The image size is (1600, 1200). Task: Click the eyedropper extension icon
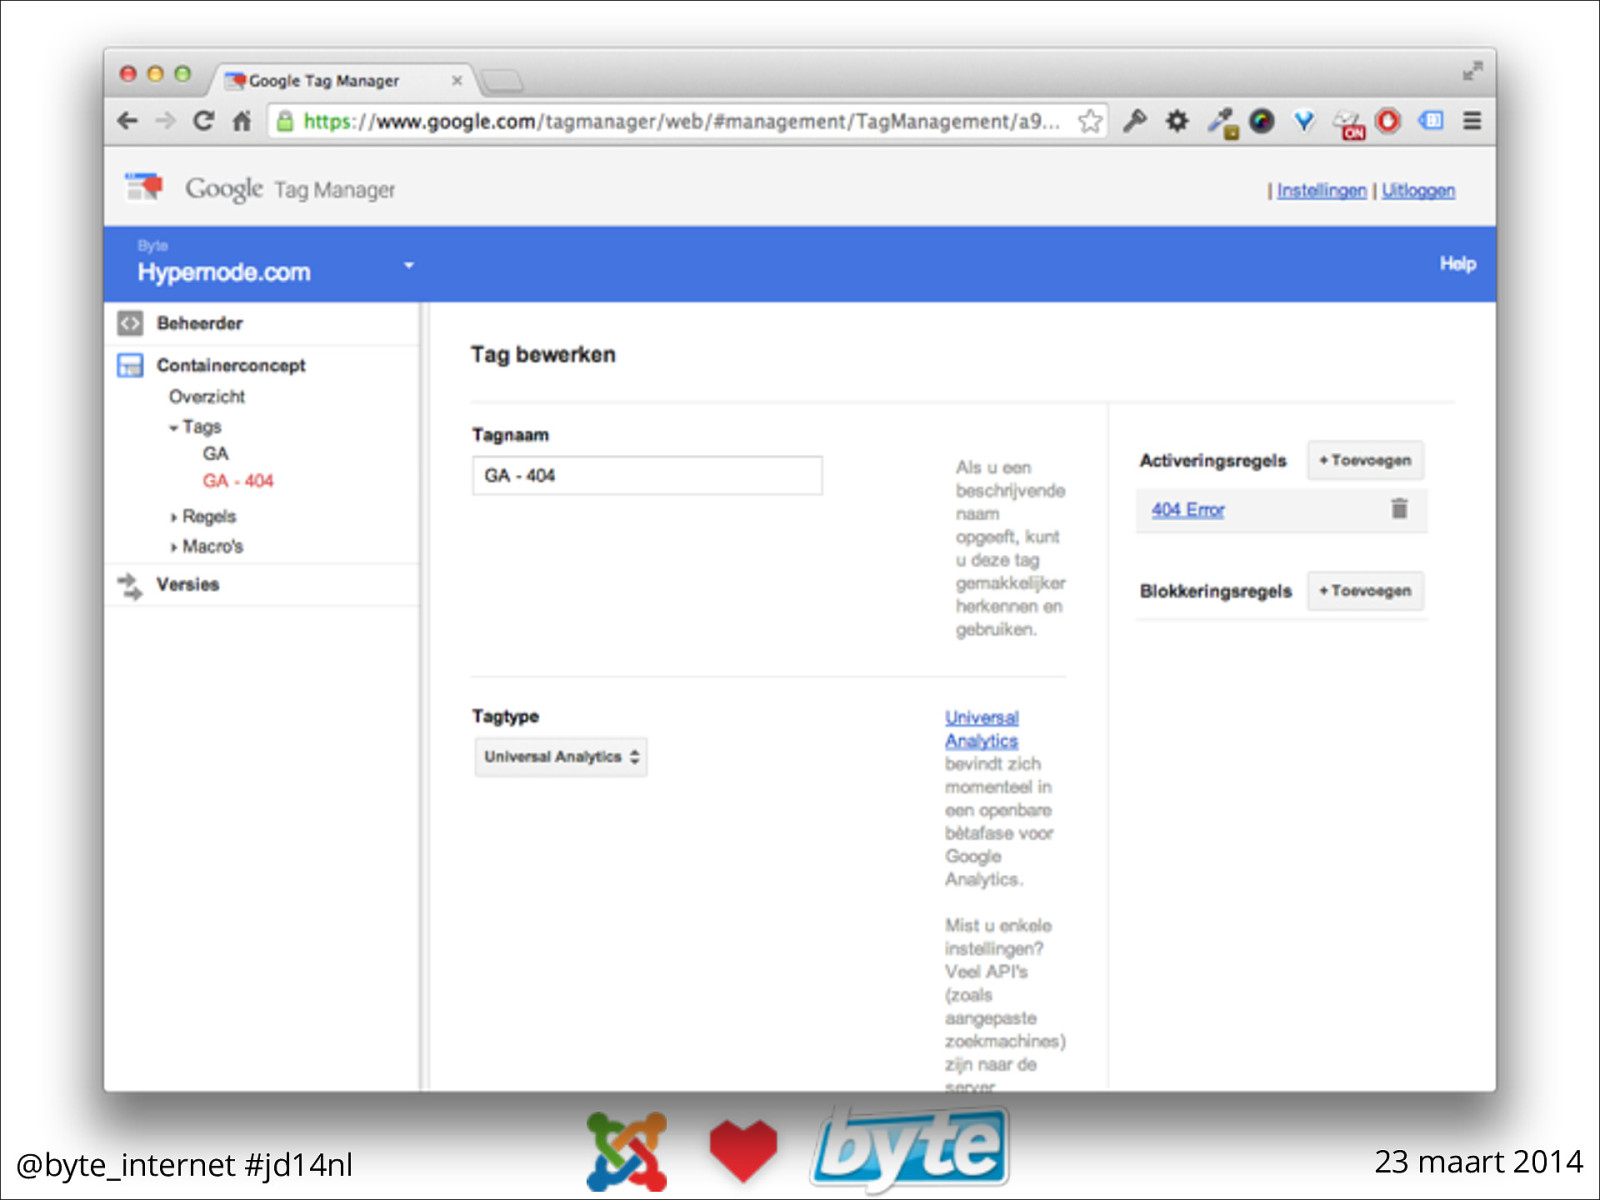pyautogui.click(x=1221, y=122)
